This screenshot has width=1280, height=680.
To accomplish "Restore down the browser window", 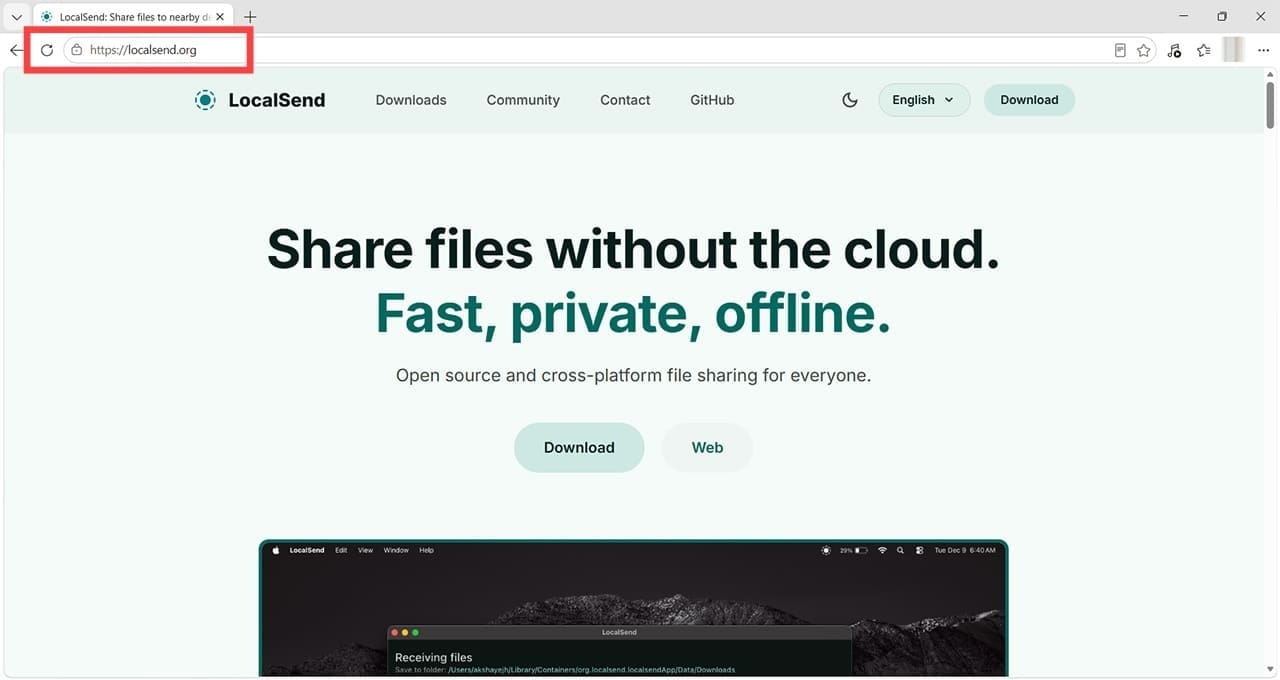I will (1222, 17).
